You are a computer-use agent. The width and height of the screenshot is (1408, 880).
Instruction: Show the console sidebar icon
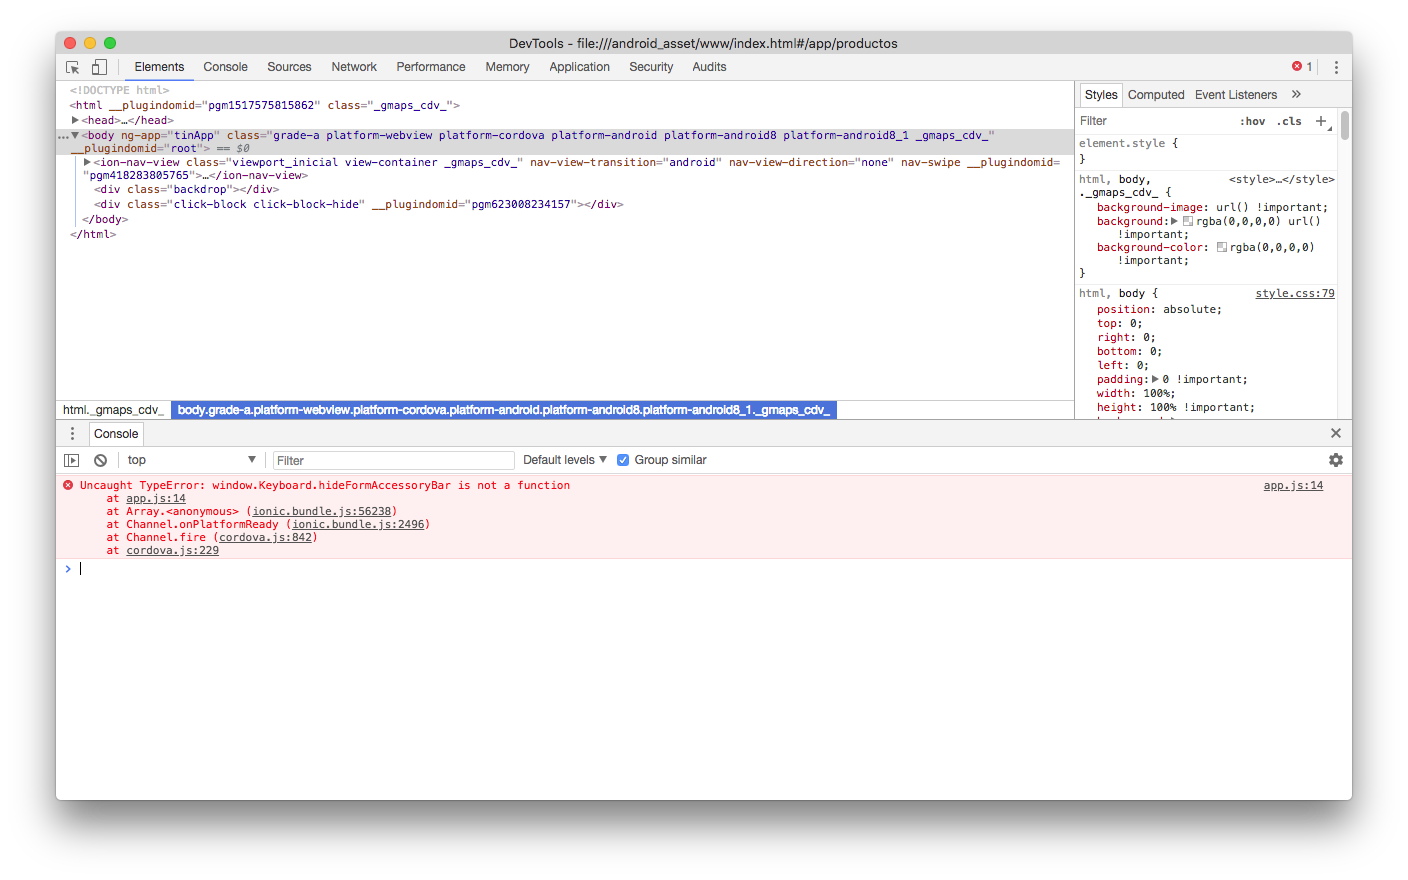70,459
